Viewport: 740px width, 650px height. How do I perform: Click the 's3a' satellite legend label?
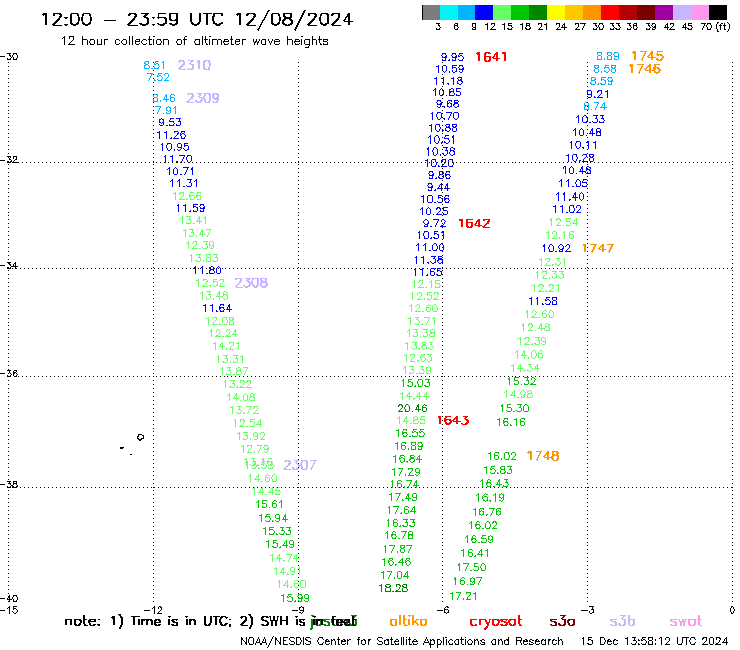point(562,622)
